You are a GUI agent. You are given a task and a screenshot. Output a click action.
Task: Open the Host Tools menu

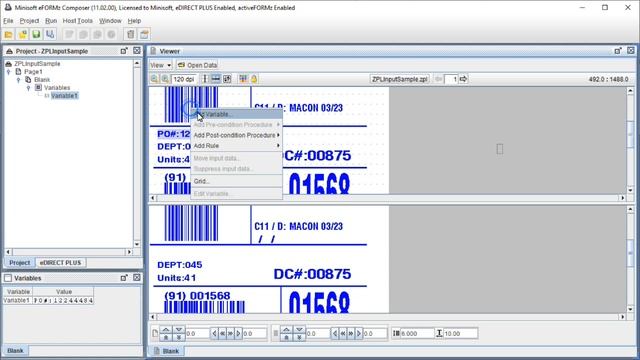(78, 21)
